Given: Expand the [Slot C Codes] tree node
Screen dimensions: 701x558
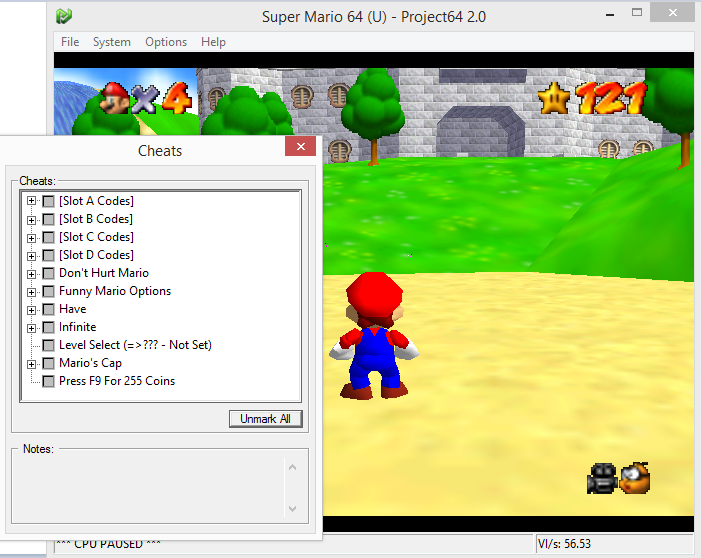Looking at the screenshot, I should coord(31,238).
